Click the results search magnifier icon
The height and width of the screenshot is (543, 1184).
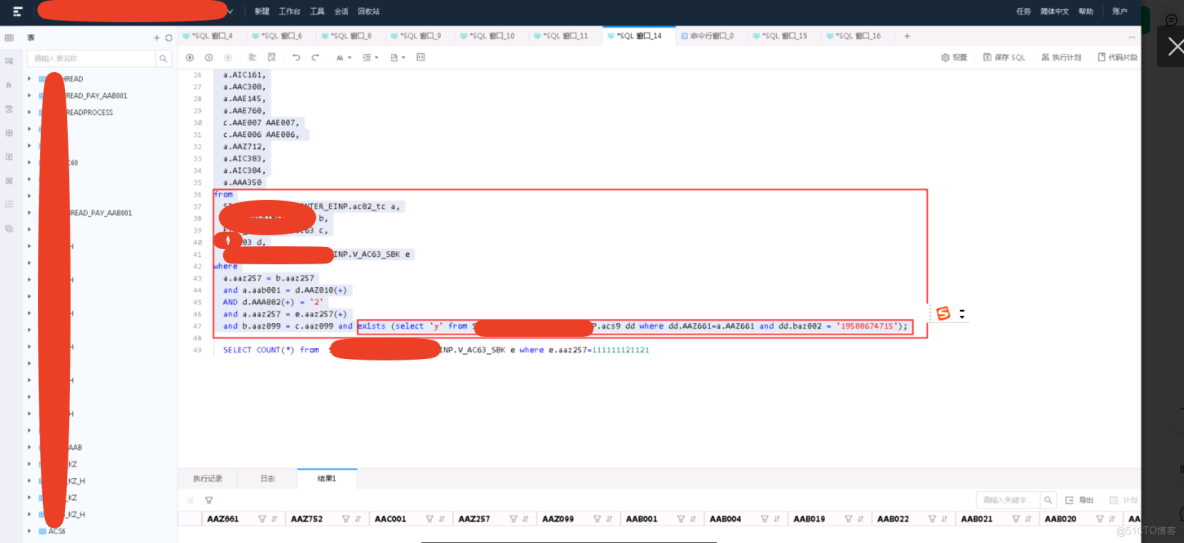1048,500
